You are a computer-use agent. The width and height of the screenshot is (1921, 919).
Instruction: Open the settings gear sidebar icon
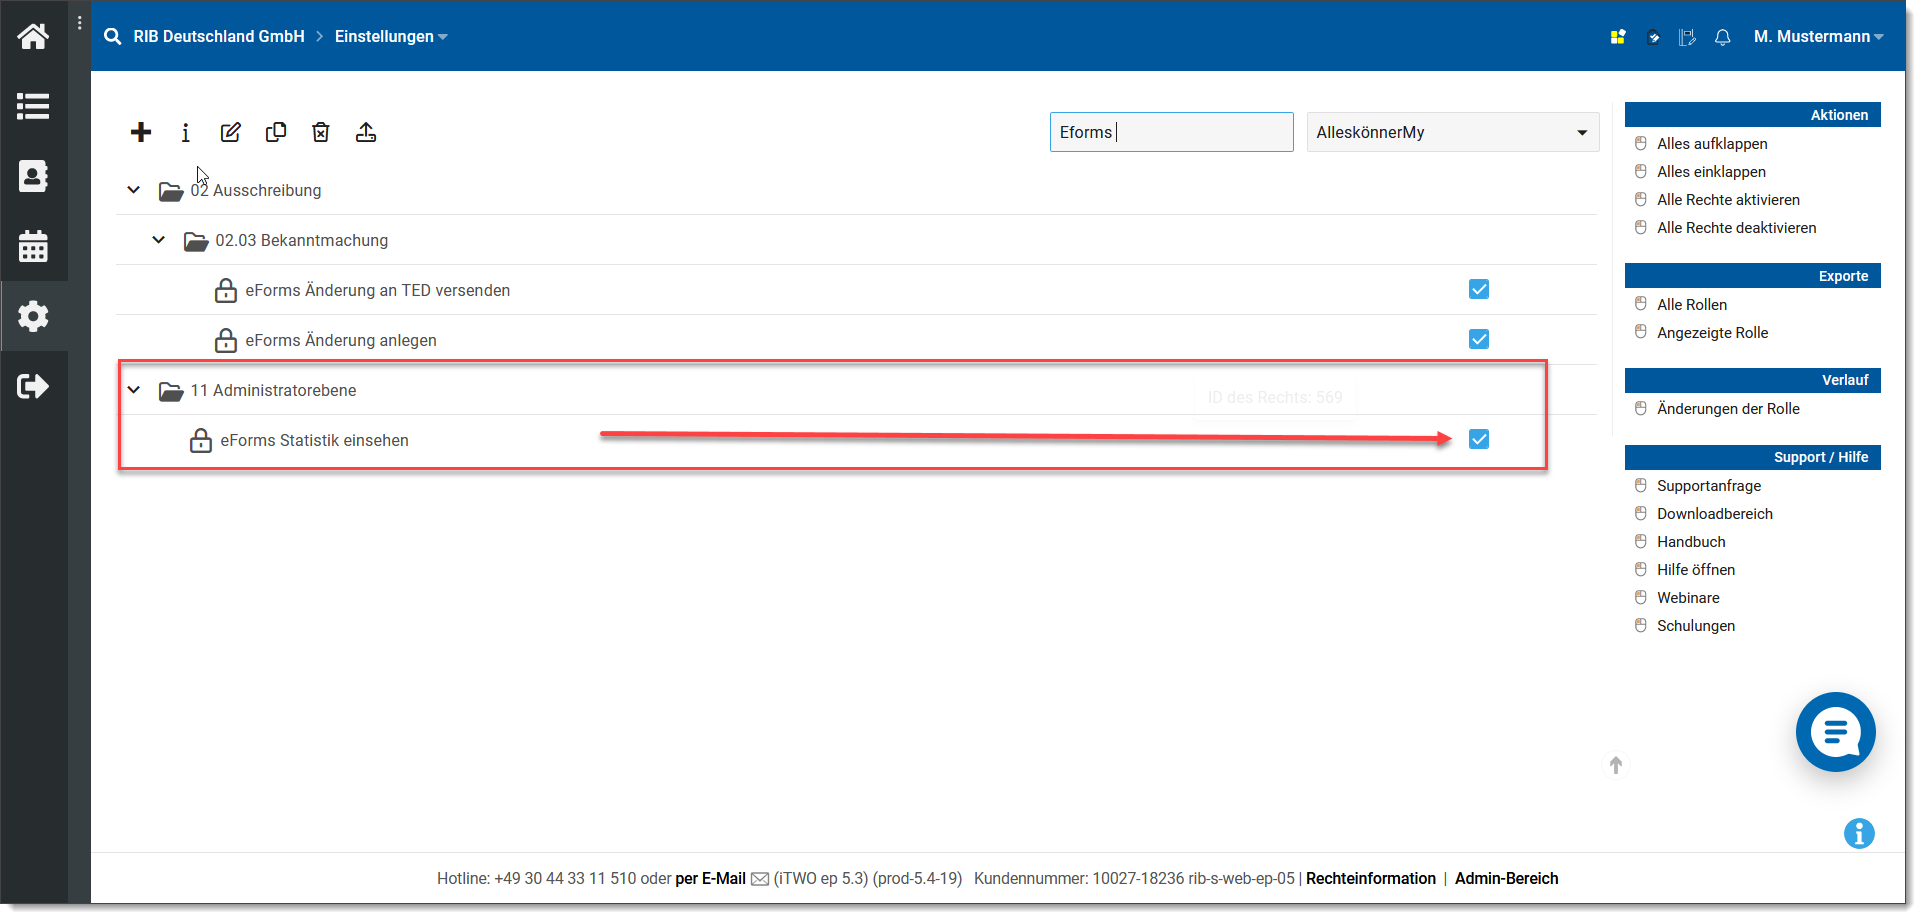pos(33,316)
